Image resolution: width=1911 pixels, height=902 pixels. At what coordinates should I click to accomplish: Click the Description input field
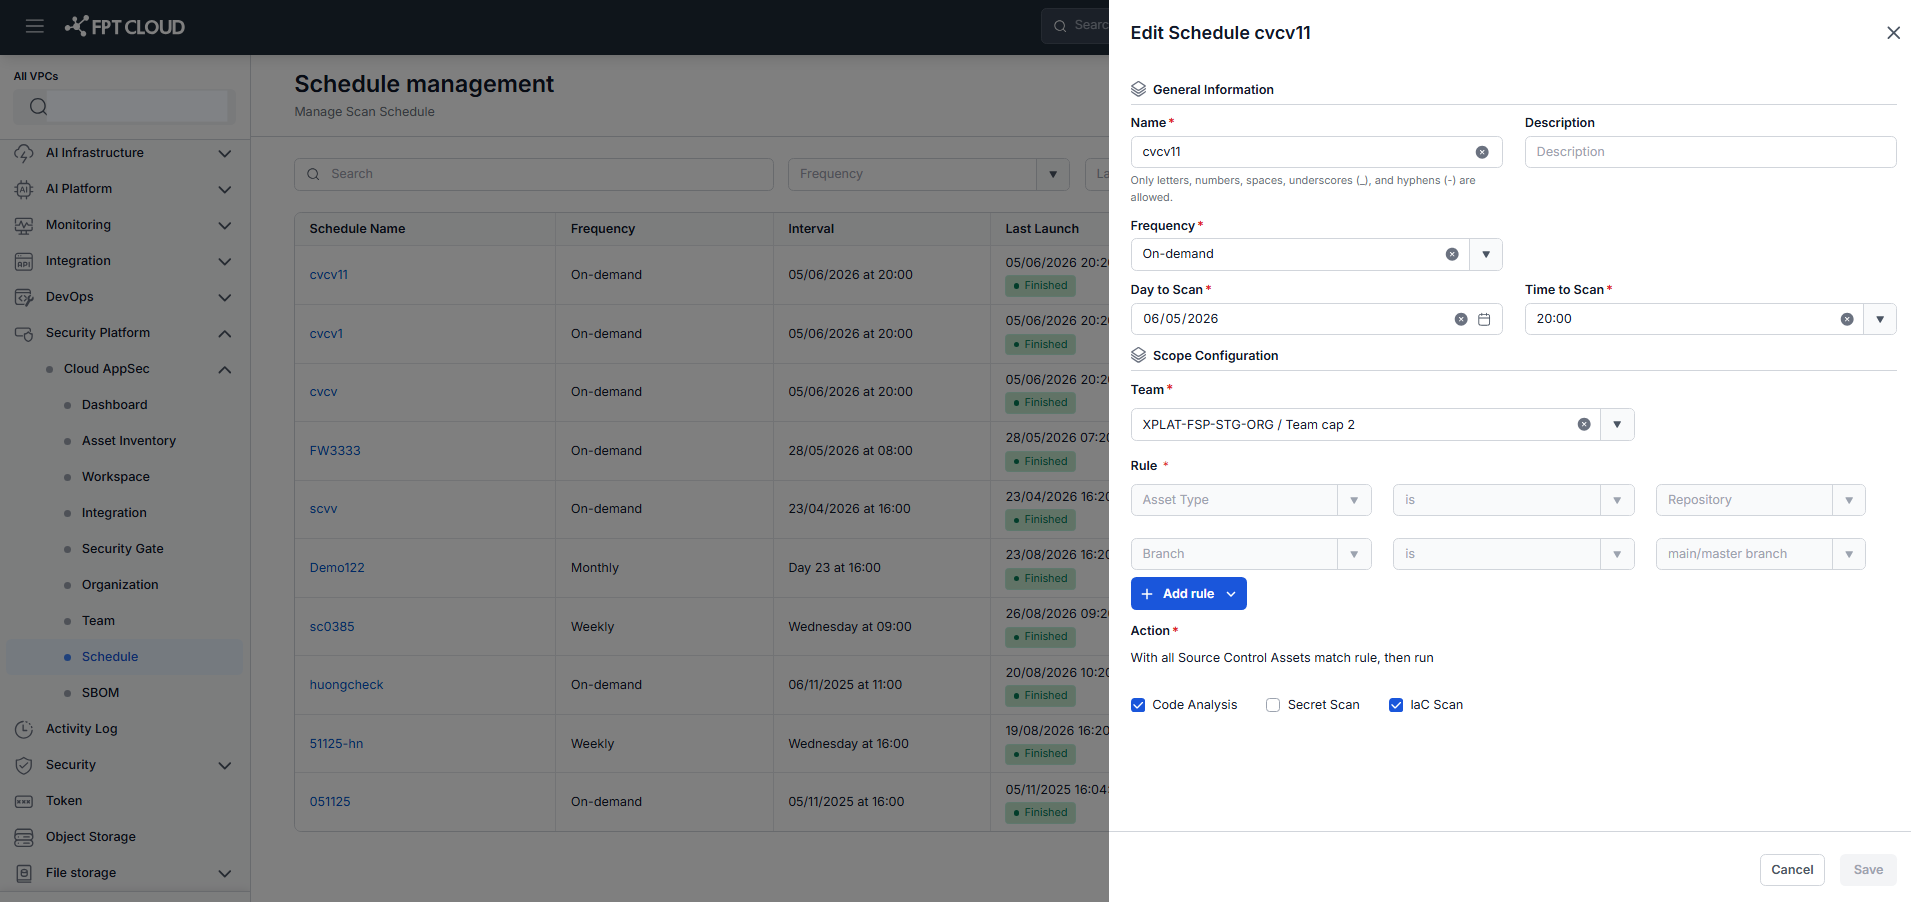(1710, 152)
